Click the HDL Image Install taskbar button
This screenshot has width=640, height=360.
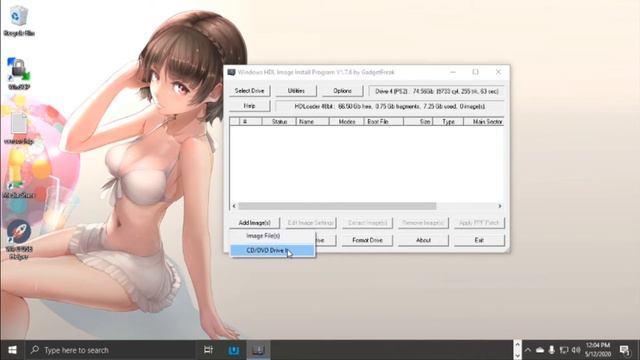point(258,350)
